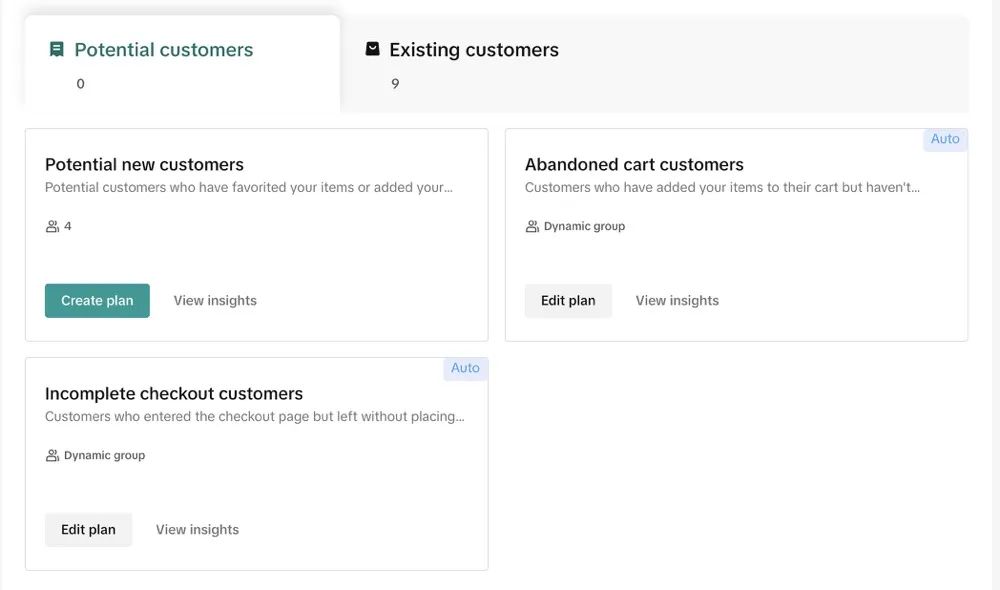The width and height of the screenshot is (1000, 590).
Task: Click people icon in Potential new customers card
Action: click(x=52, y=226)
